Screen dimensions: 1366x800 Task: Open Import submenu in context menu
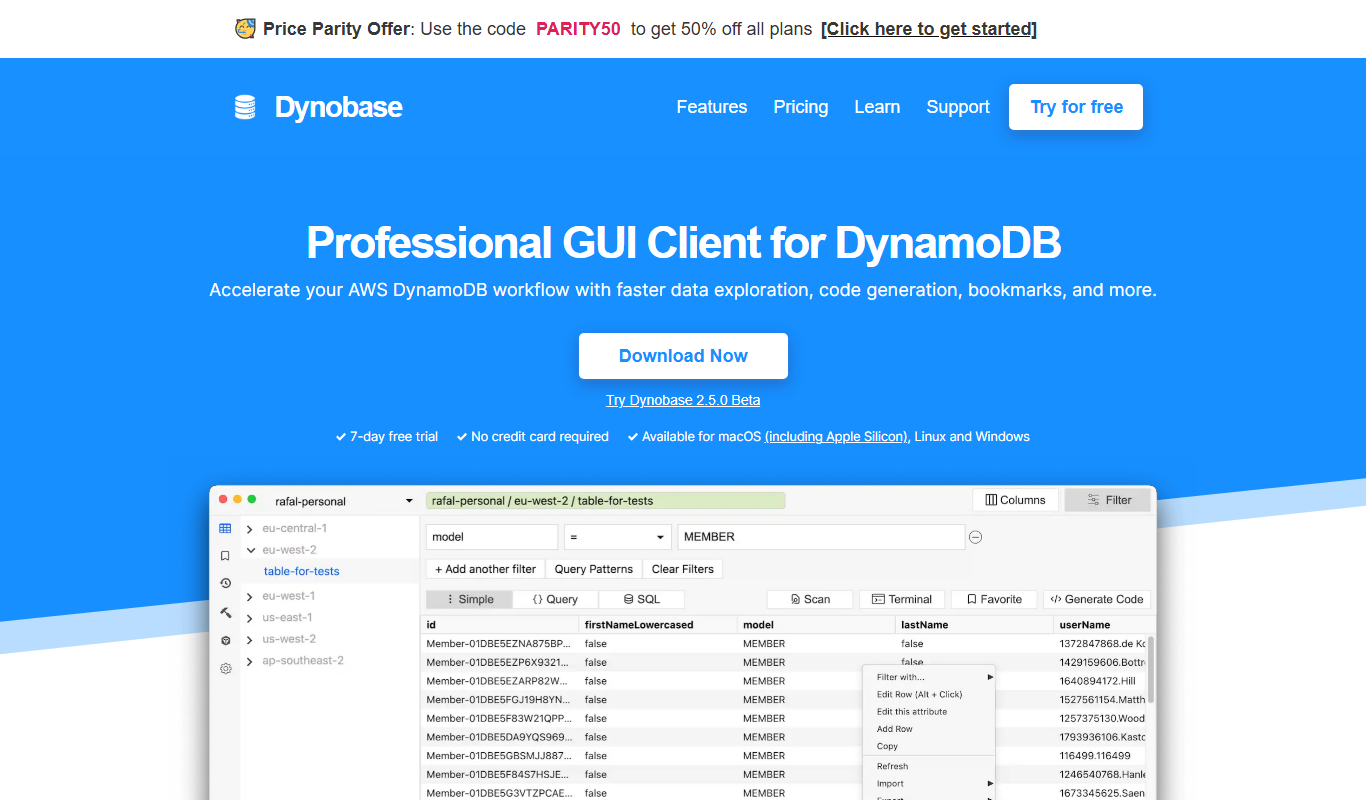929,784
